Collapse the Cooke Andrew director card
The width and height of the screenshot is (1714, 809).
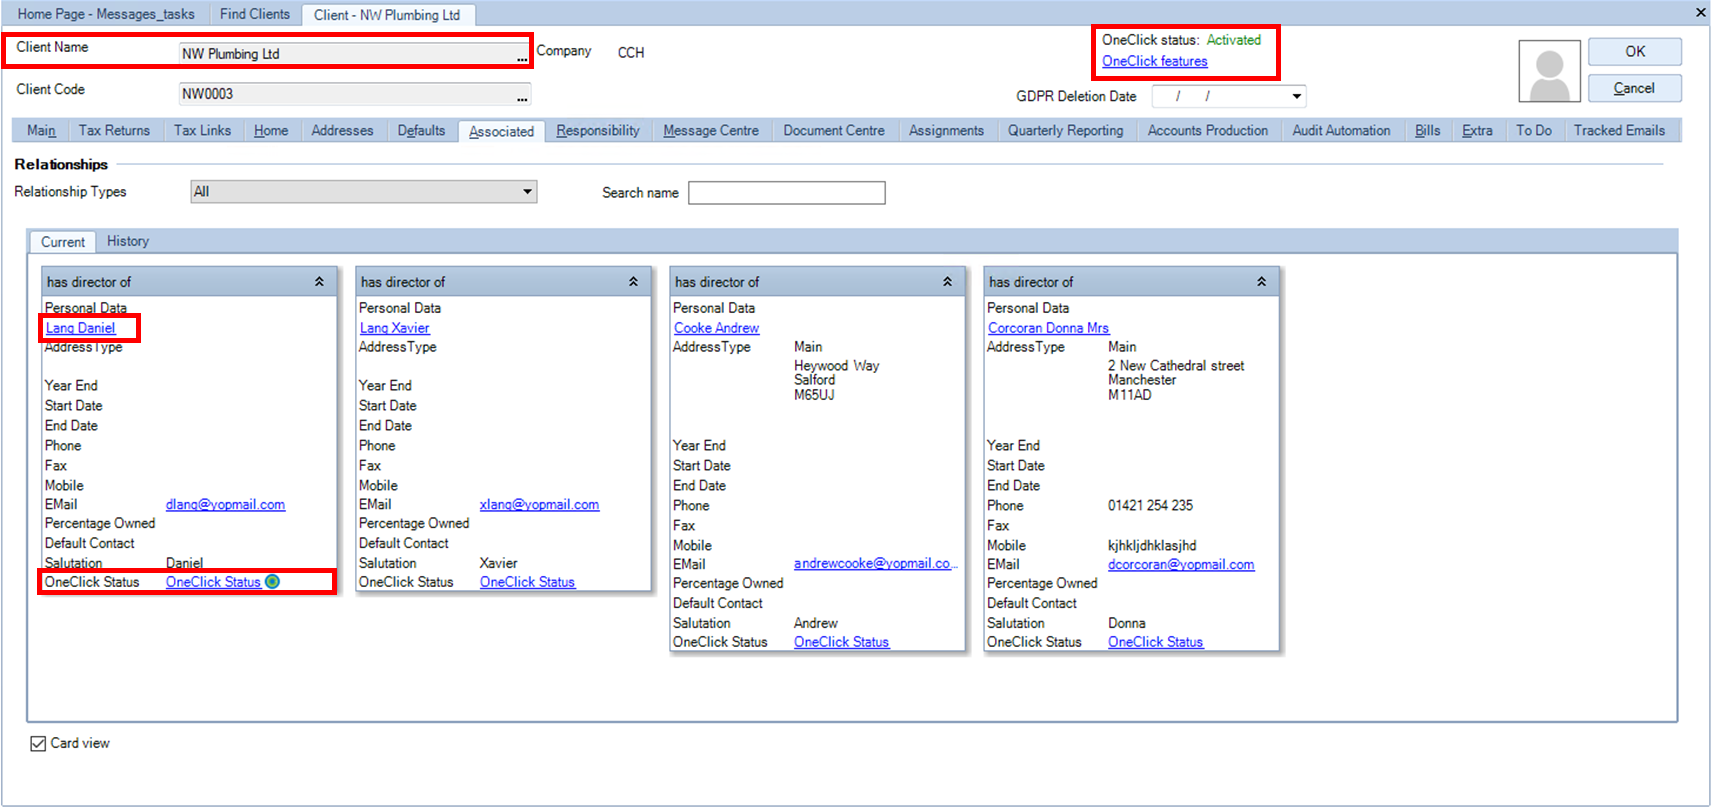coord(947,282)
